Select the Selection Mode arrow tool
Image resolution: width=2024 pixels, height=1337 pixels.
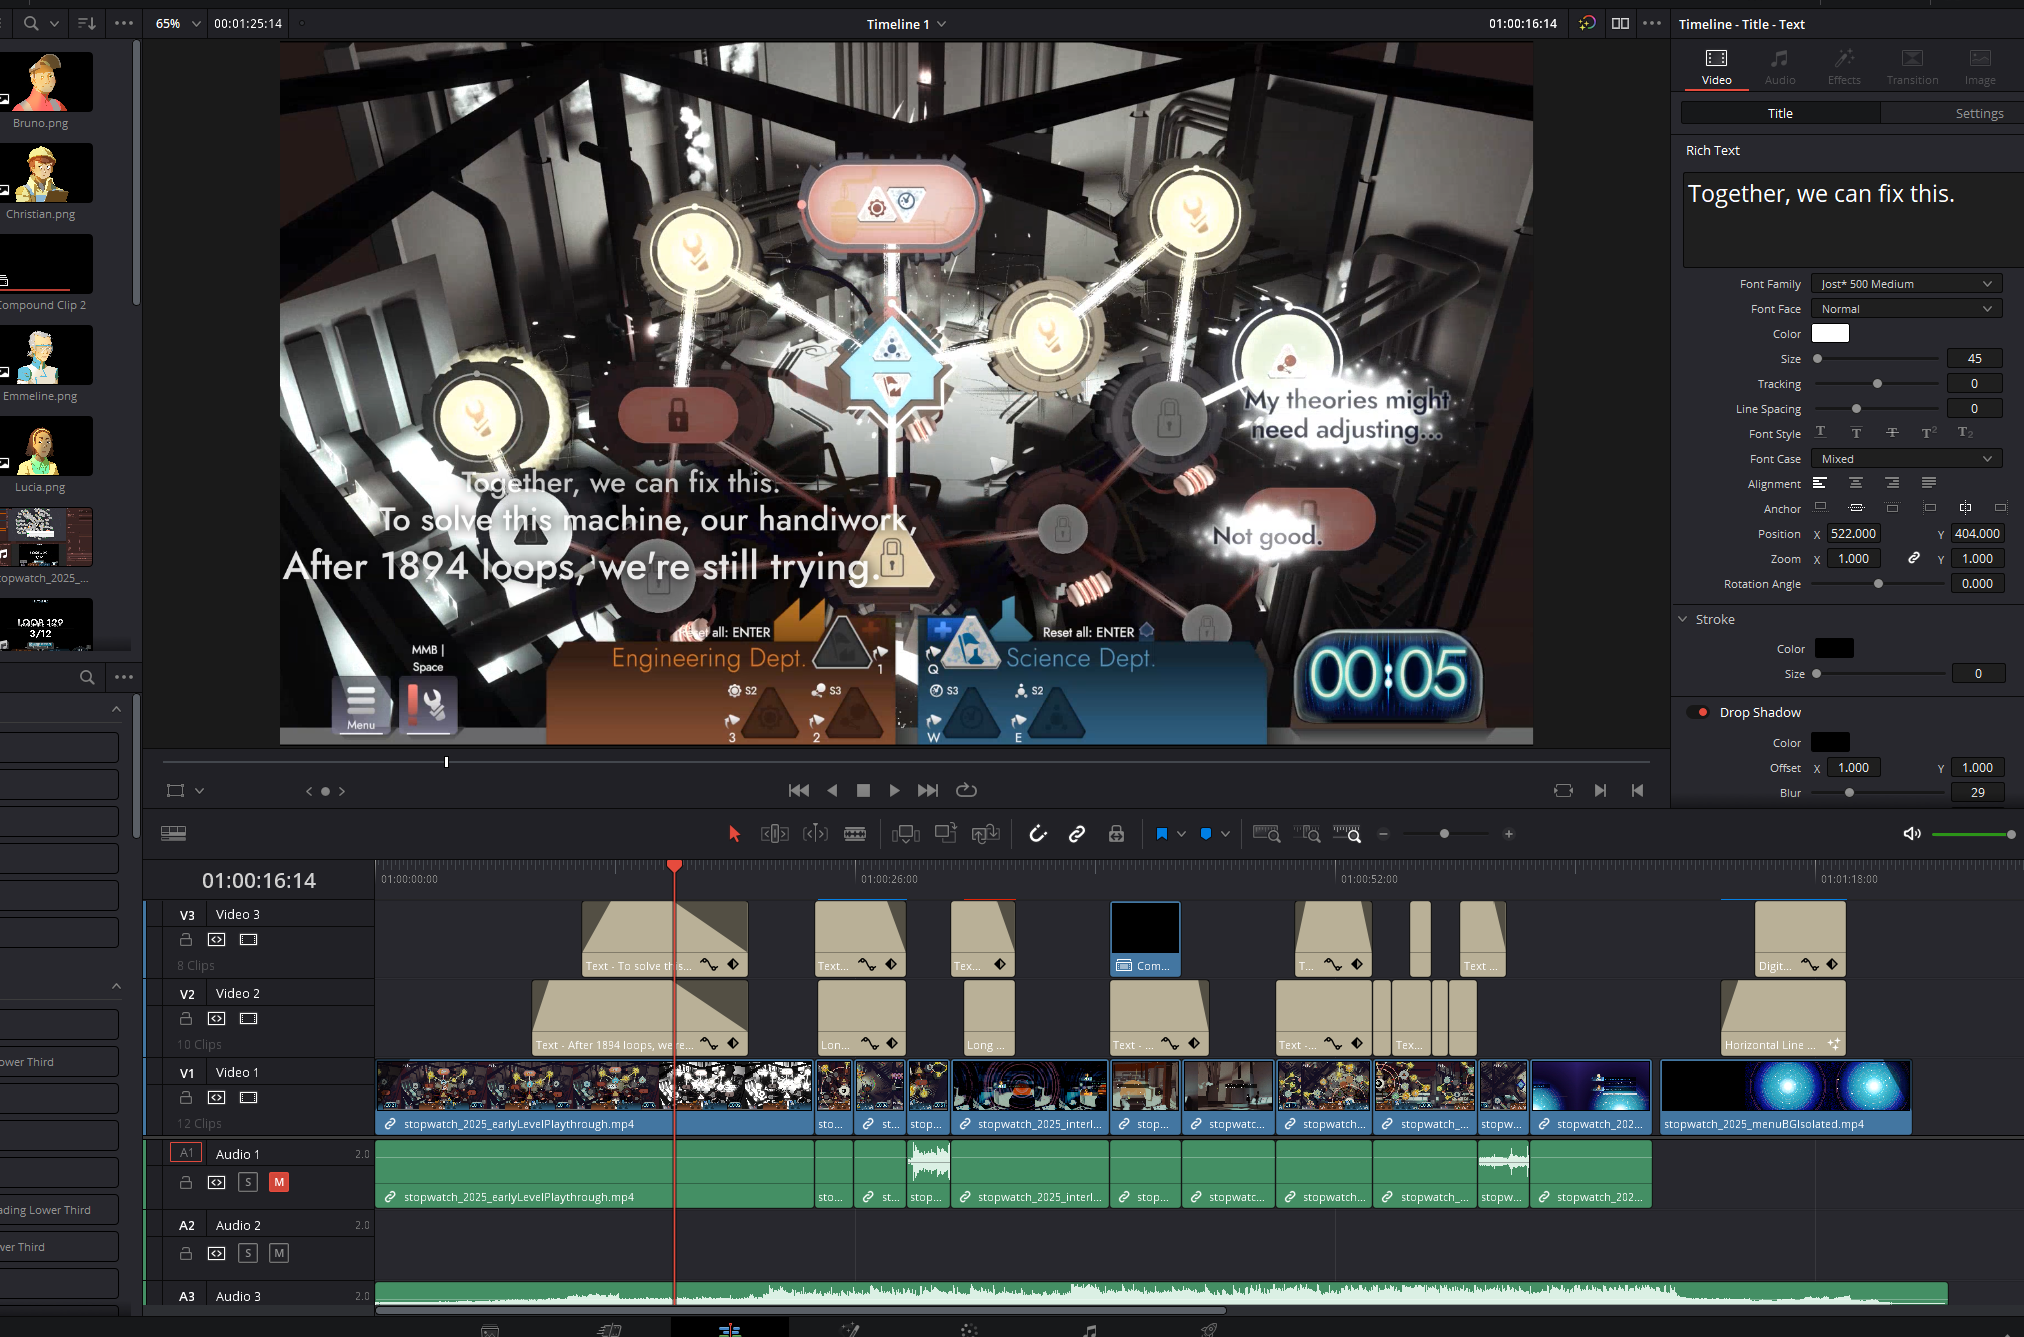point(734,834)
